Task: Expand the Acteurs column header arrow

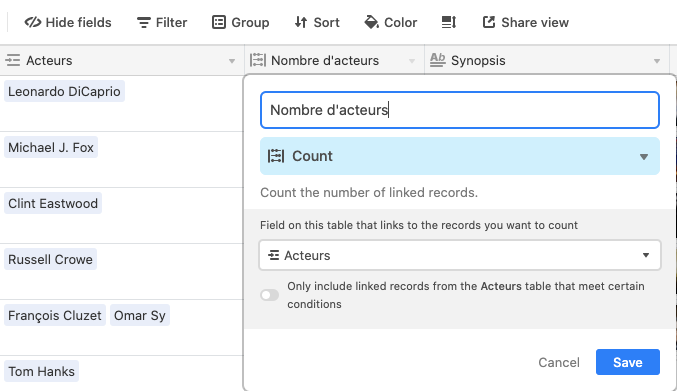Action: coord(232,61)
